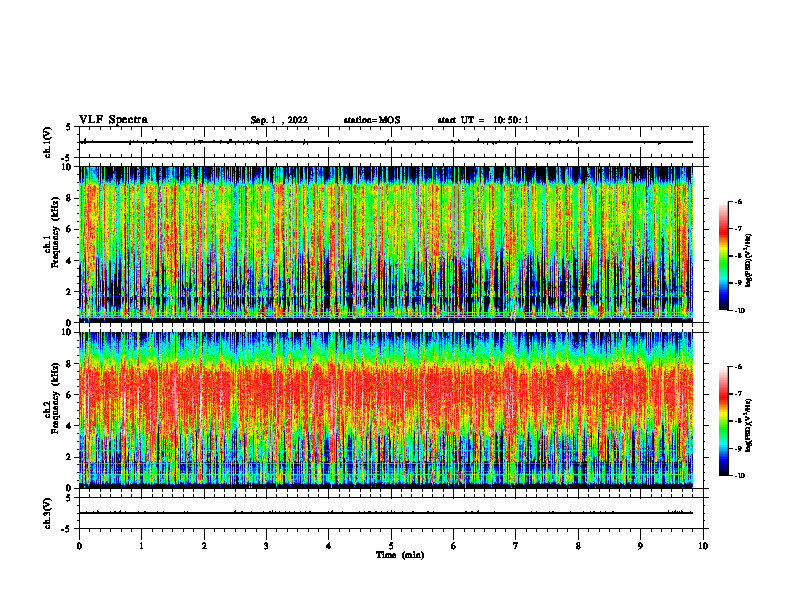Click the ch.1(V) waveform trace panel

pos(391,142)
